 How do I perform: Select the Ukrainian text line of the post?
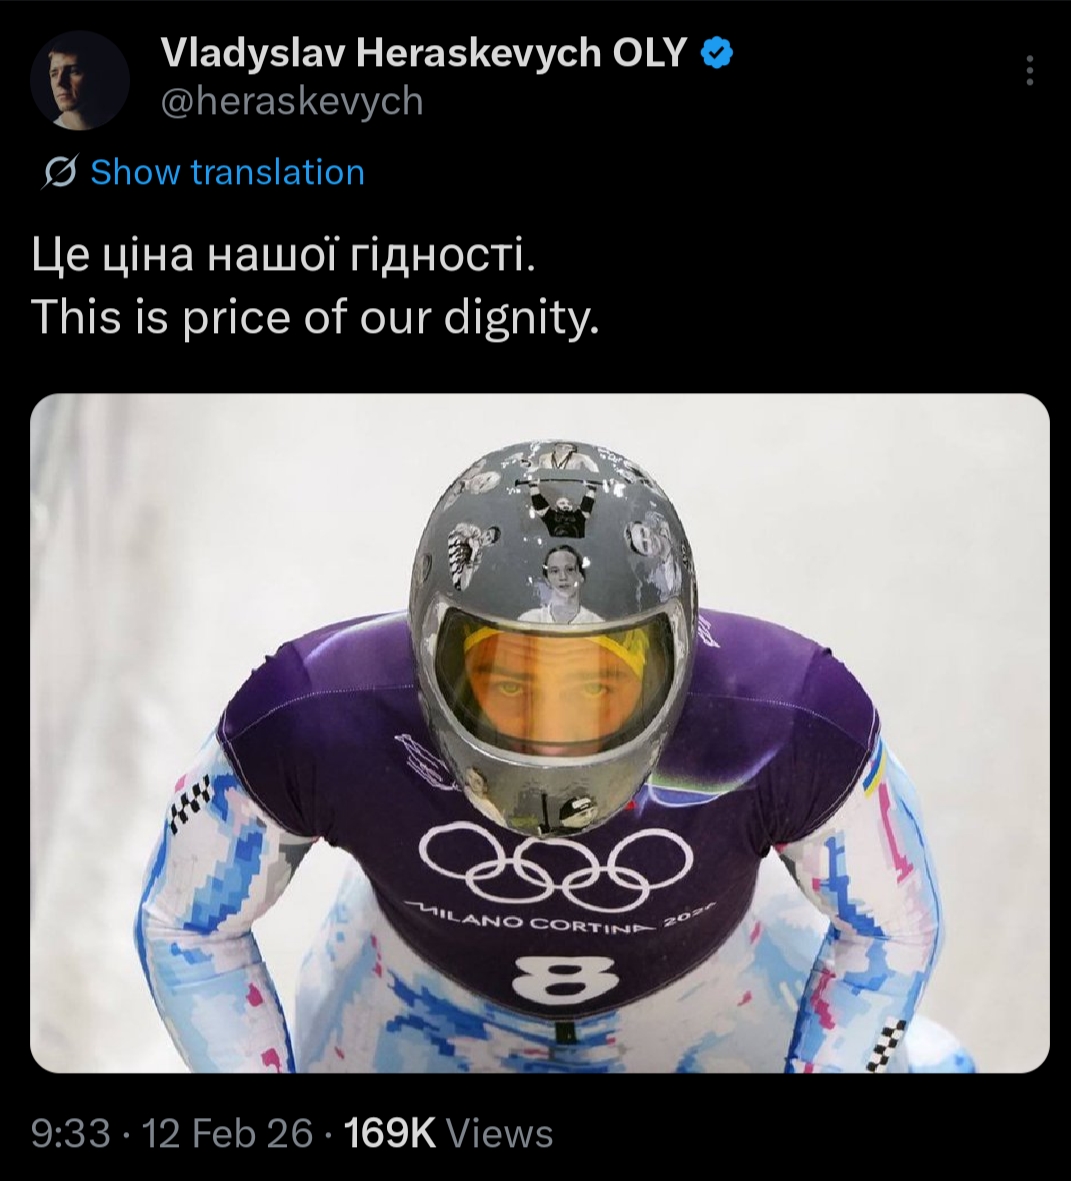click(x=284, y=255)
